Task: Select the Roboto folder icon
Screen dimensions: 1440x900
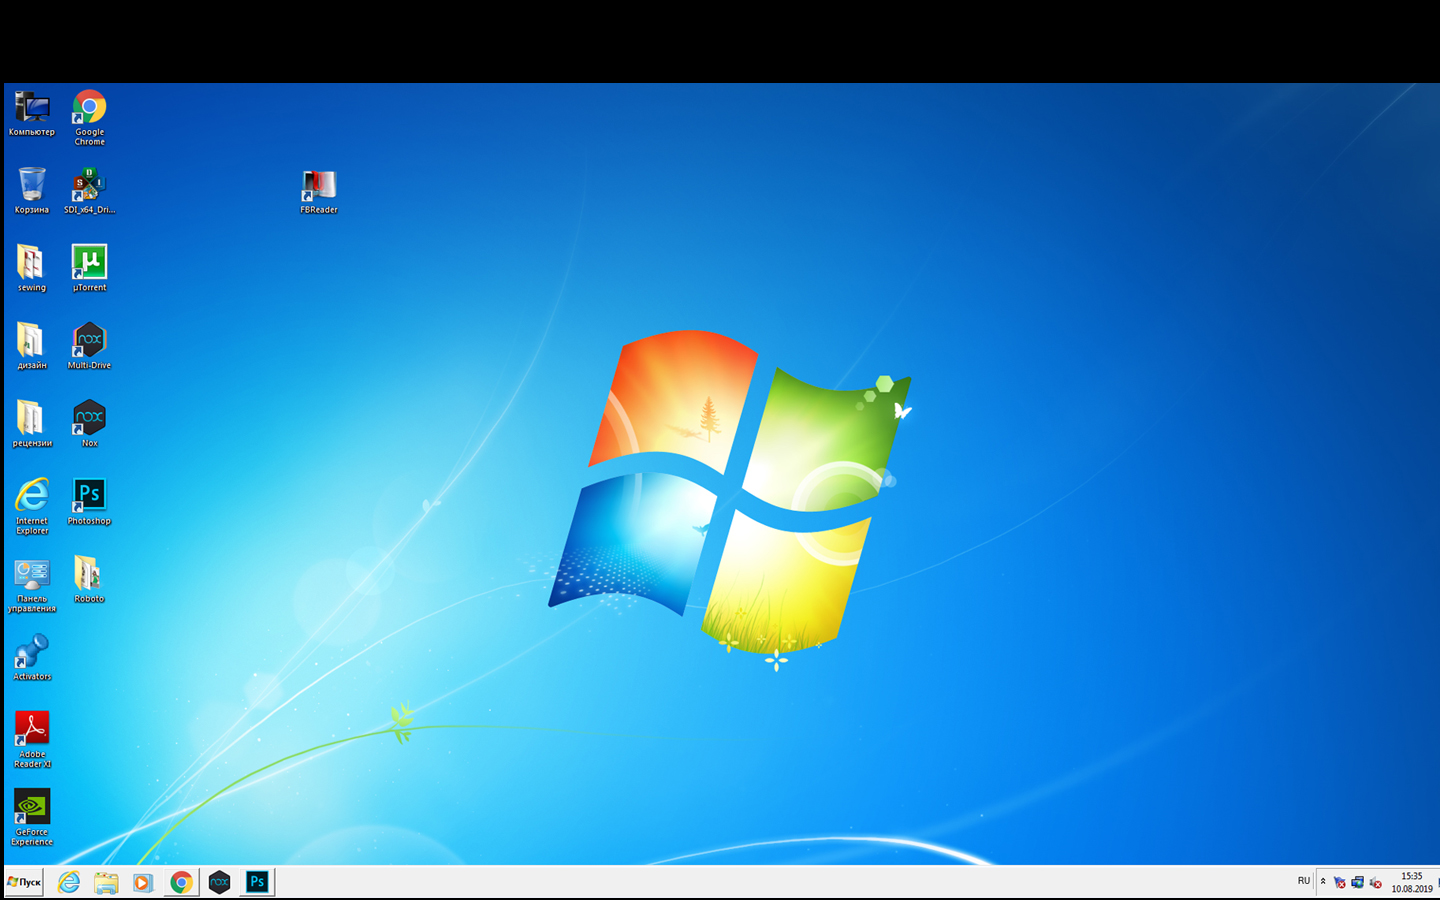Action: pyautogui.click(x=89, y=580)
